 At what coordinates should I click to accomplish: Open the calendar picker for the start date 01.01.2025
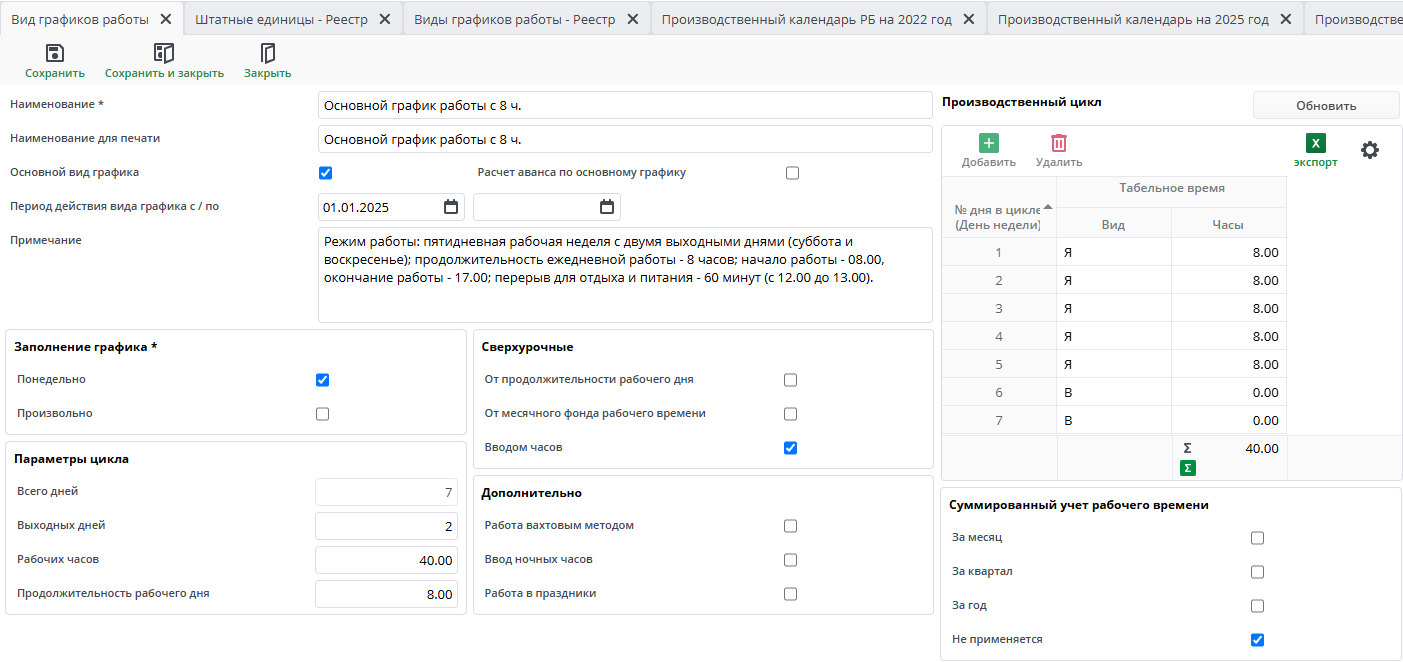pyautogui.click(x=451, y=207)
